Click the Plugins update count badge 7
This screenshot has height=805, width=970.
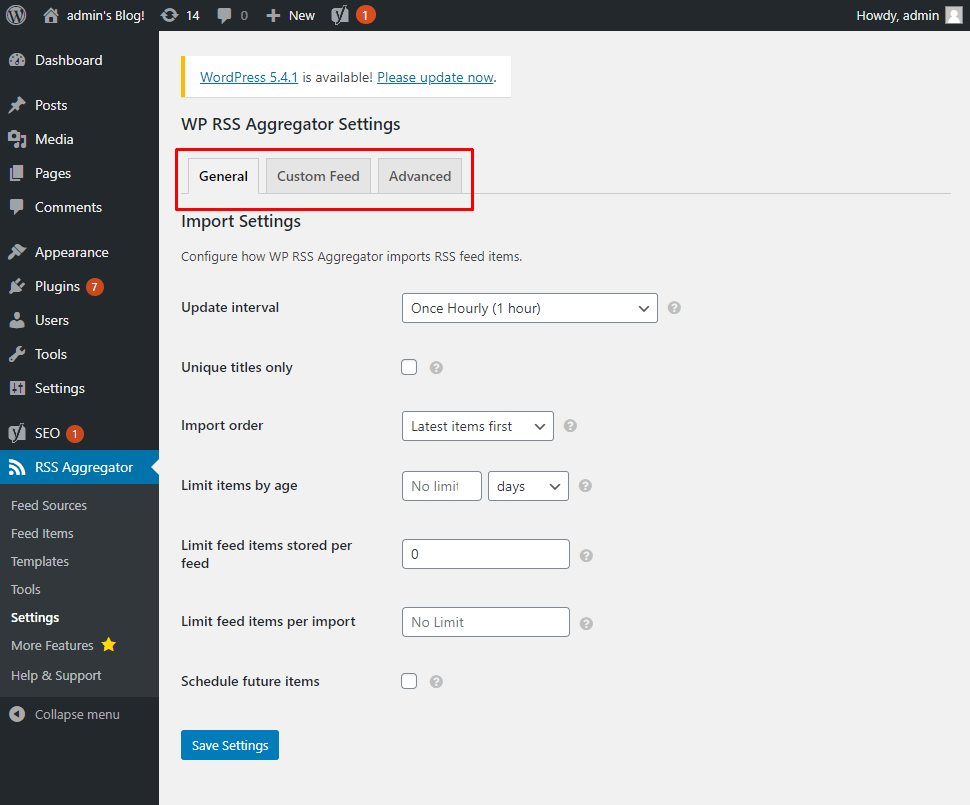(x=95, y=286)
